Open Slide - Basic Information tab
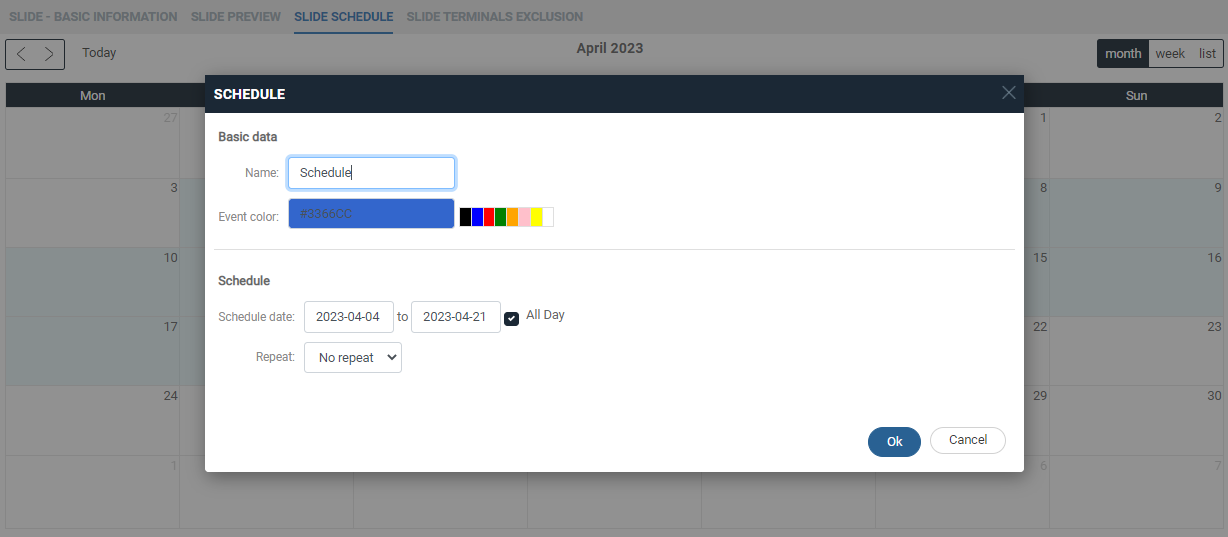Screen dimensions: 1228x537 pos(93,17)
